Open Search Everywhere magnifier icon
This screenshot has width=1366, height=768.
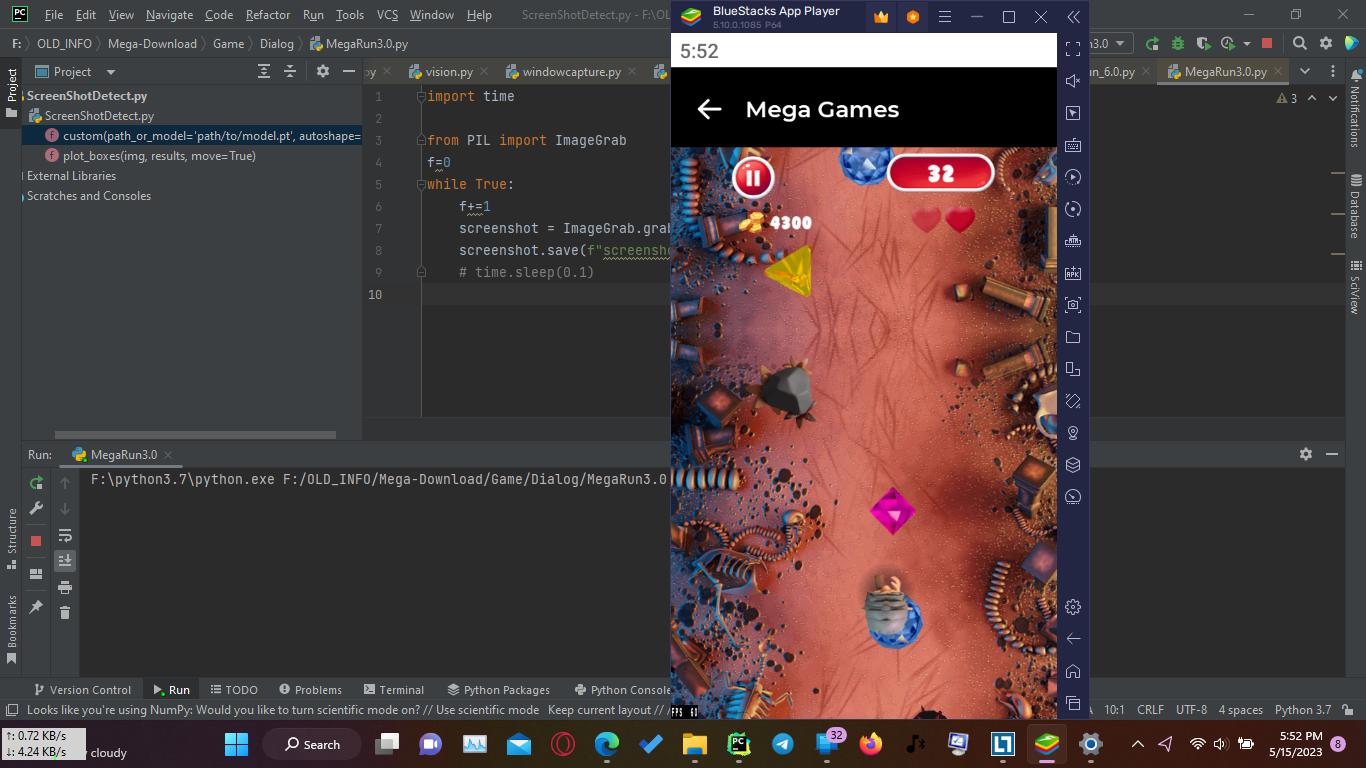1299,44
